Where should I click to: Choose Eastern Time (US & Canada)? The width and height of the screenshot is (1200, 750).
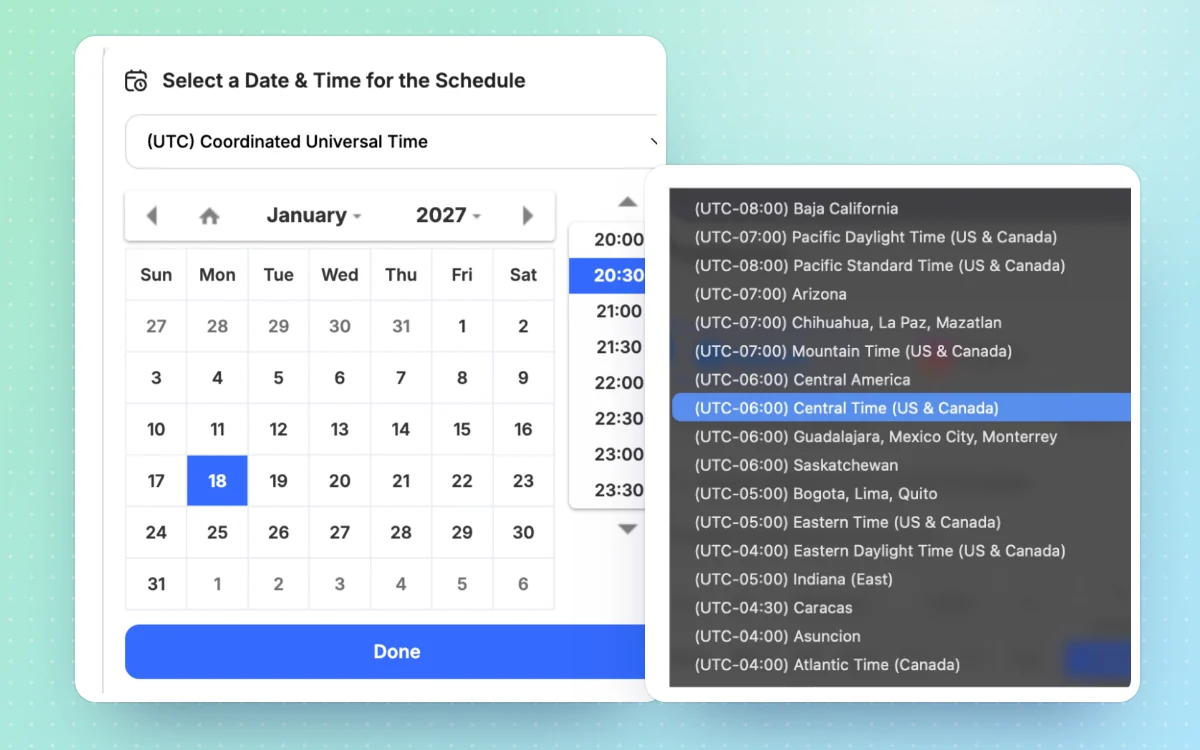click(901, 522)
